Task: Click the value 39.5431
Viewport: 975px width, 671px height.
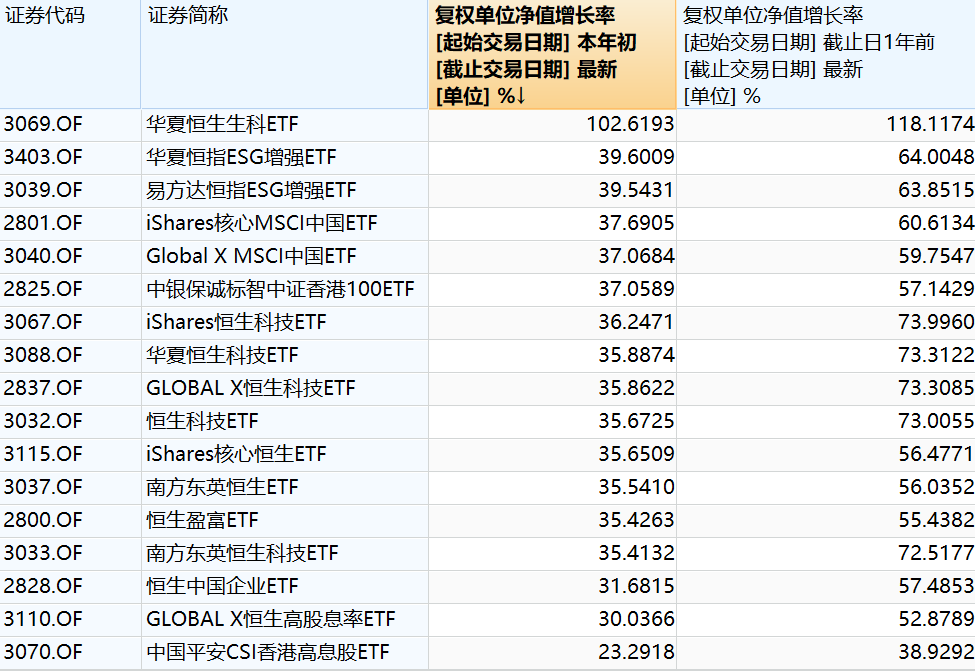Action: point(636,190)
